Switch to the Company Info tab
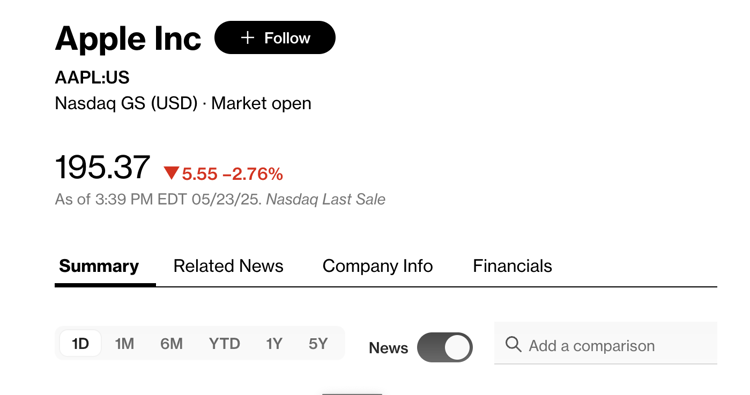Screen dimensions: 750x395 [377, 266]
